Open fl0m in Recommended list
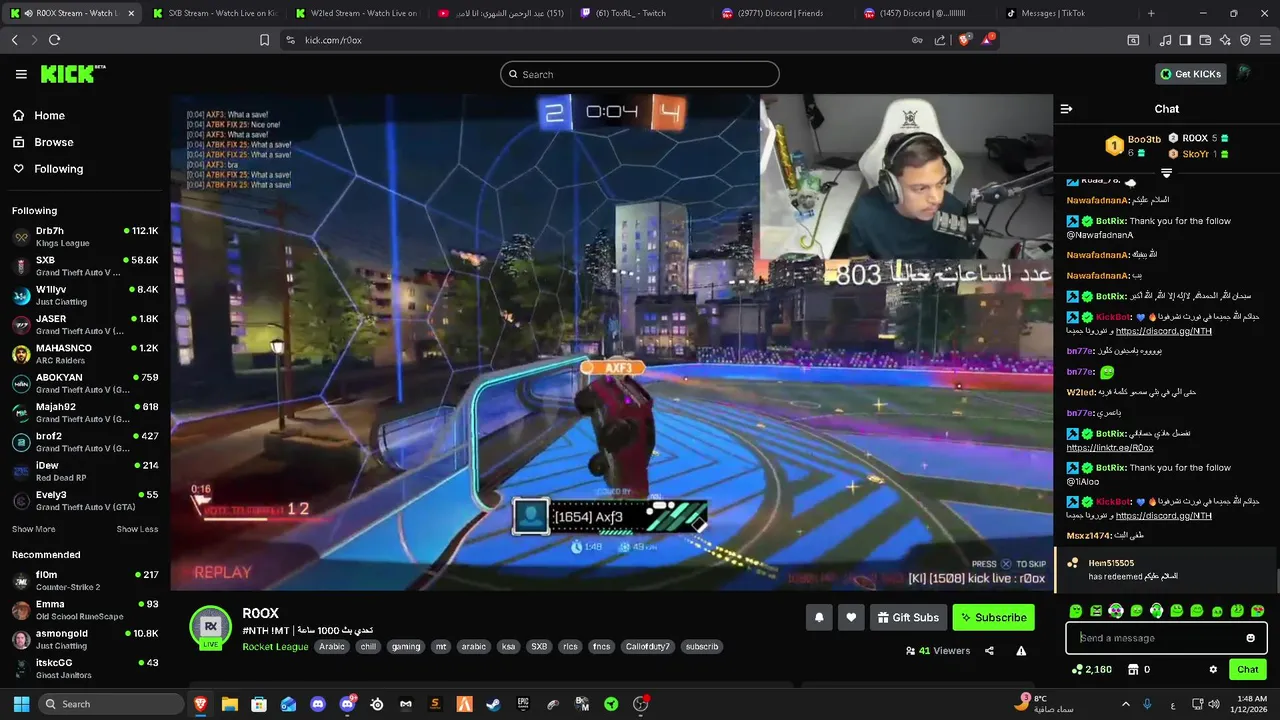Screen dimensions: 1280x720 (85, 580)
